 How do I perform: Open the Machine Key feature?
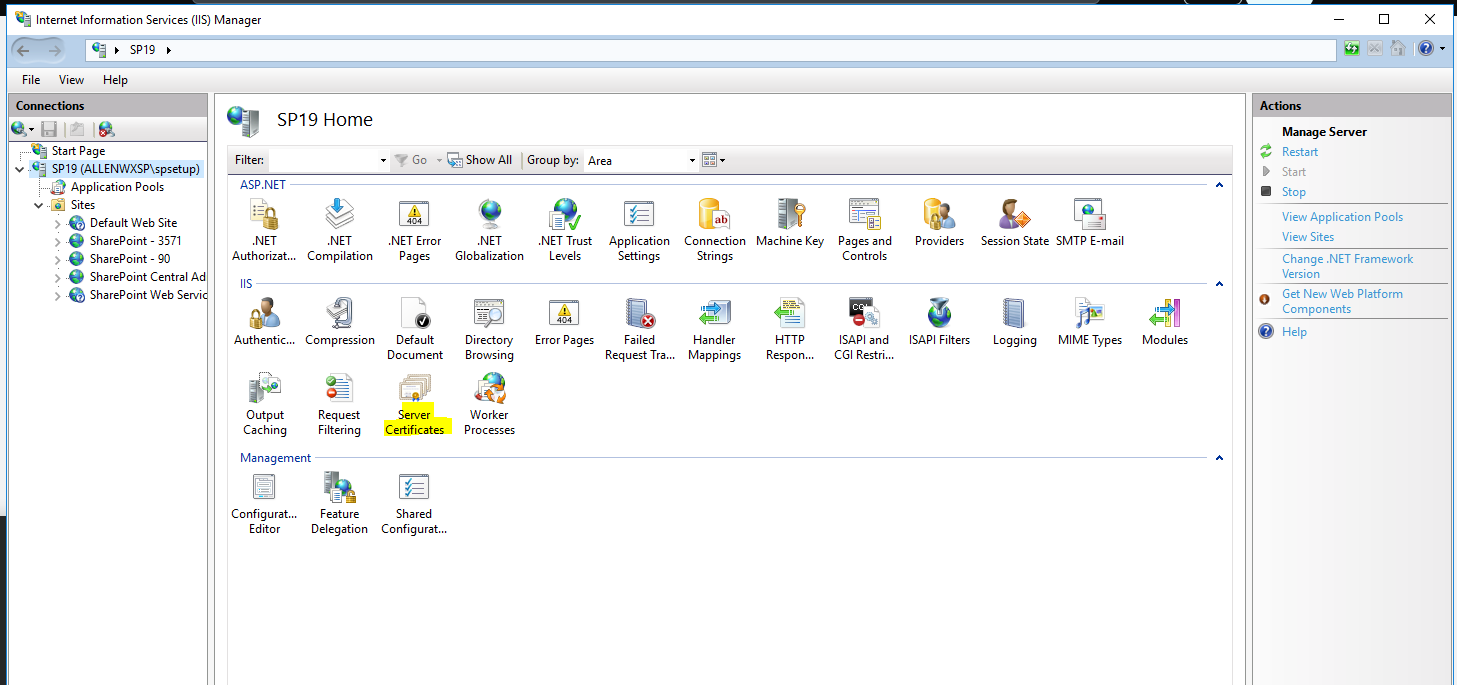(x=790, y=223)
